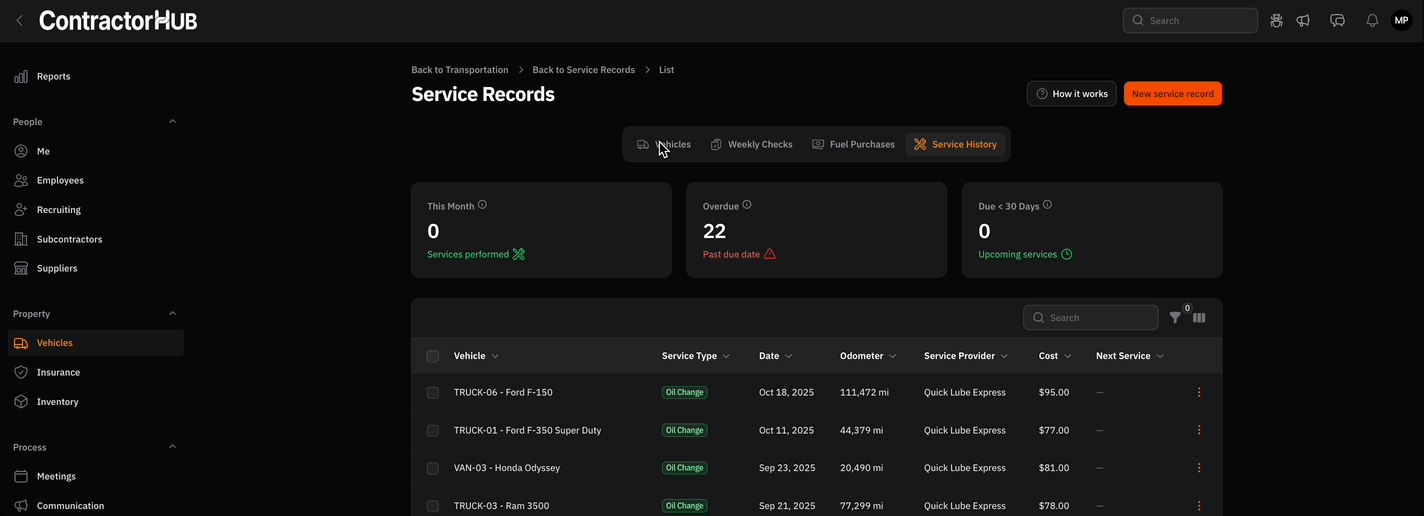Viewport: 1424px width, 516px height.
Task: Check the VAN-03 Honda Odyssey row checkbox
Action: 432,468
